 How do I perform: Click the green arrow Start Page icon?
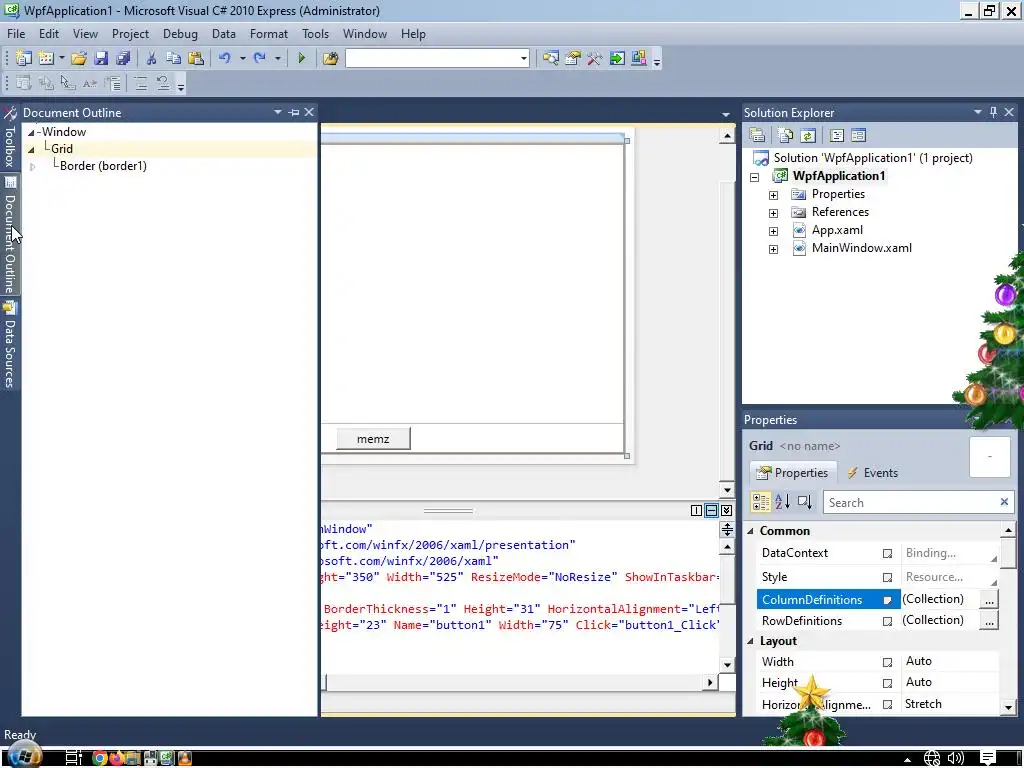click(616, 59)
